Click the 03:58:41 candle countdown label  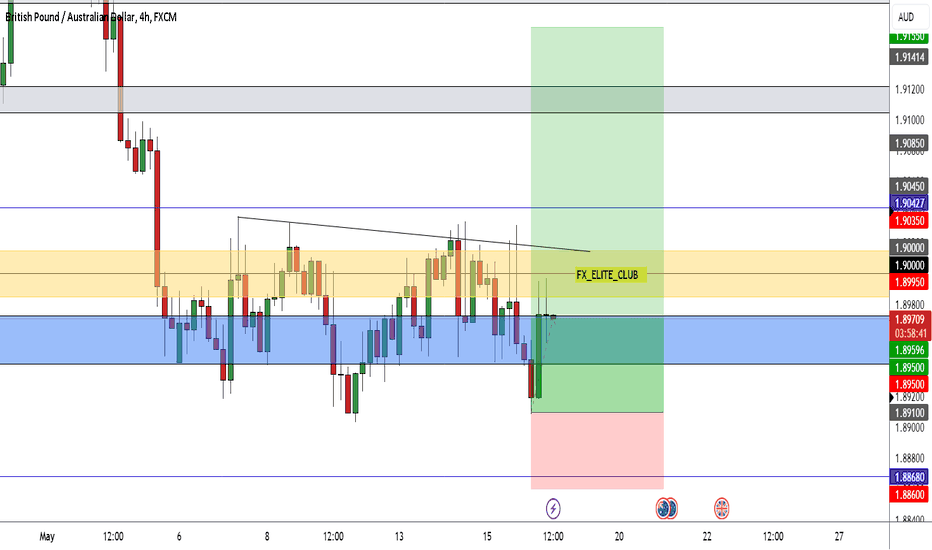909,334
